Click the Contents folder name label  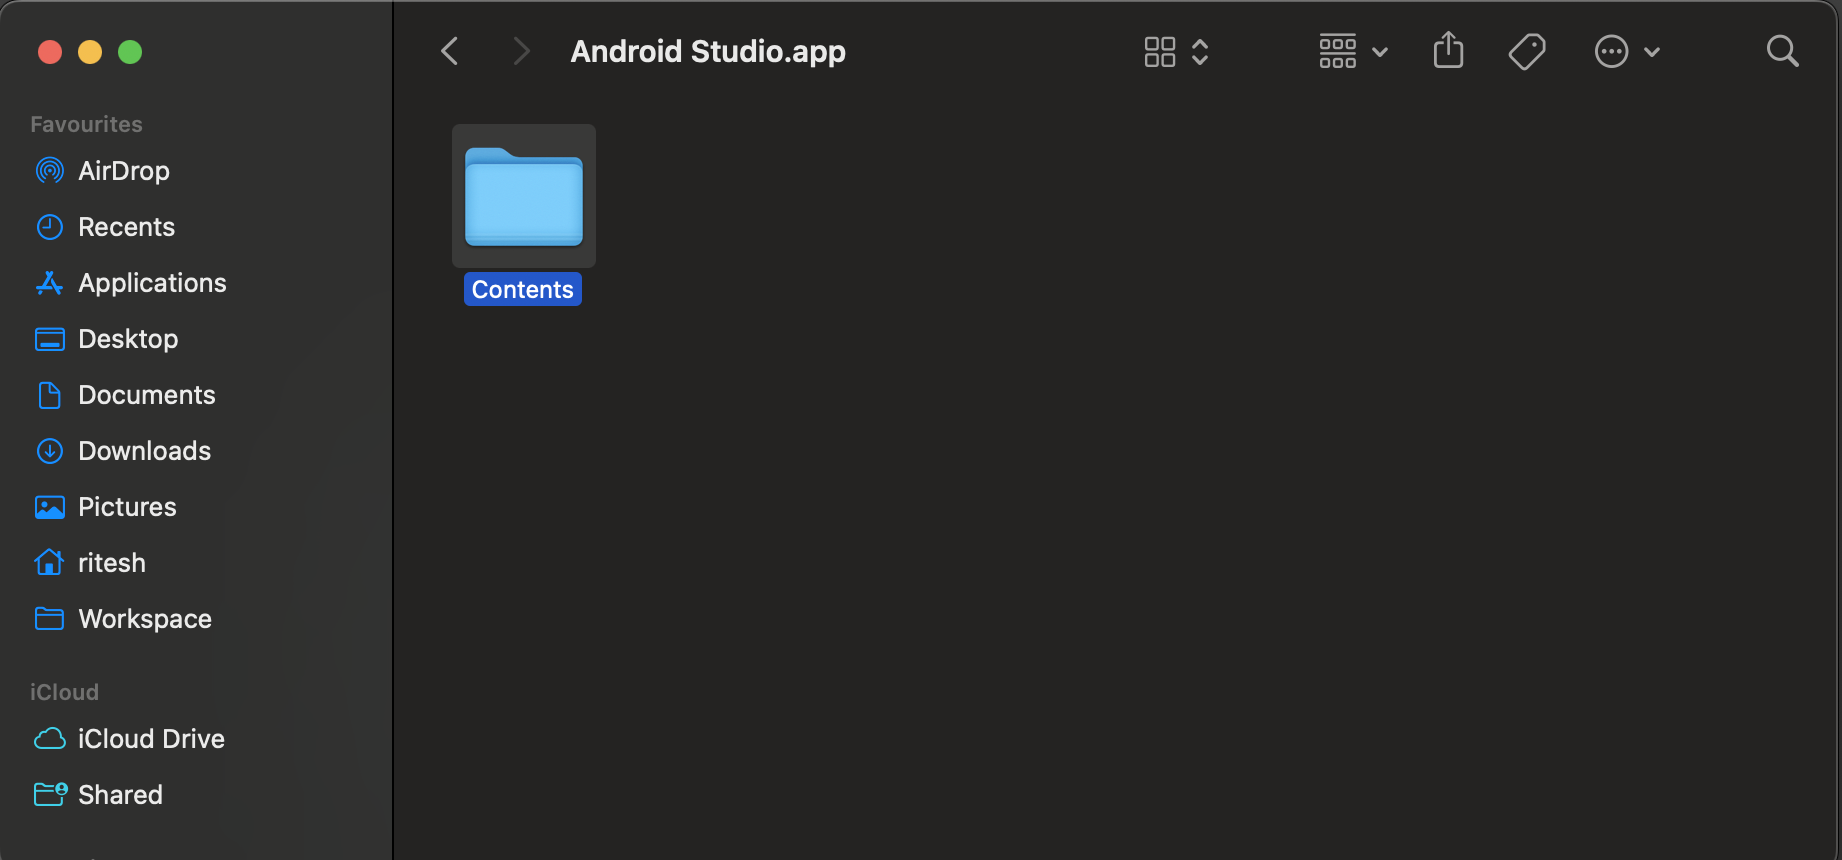[x=523, y=289]
